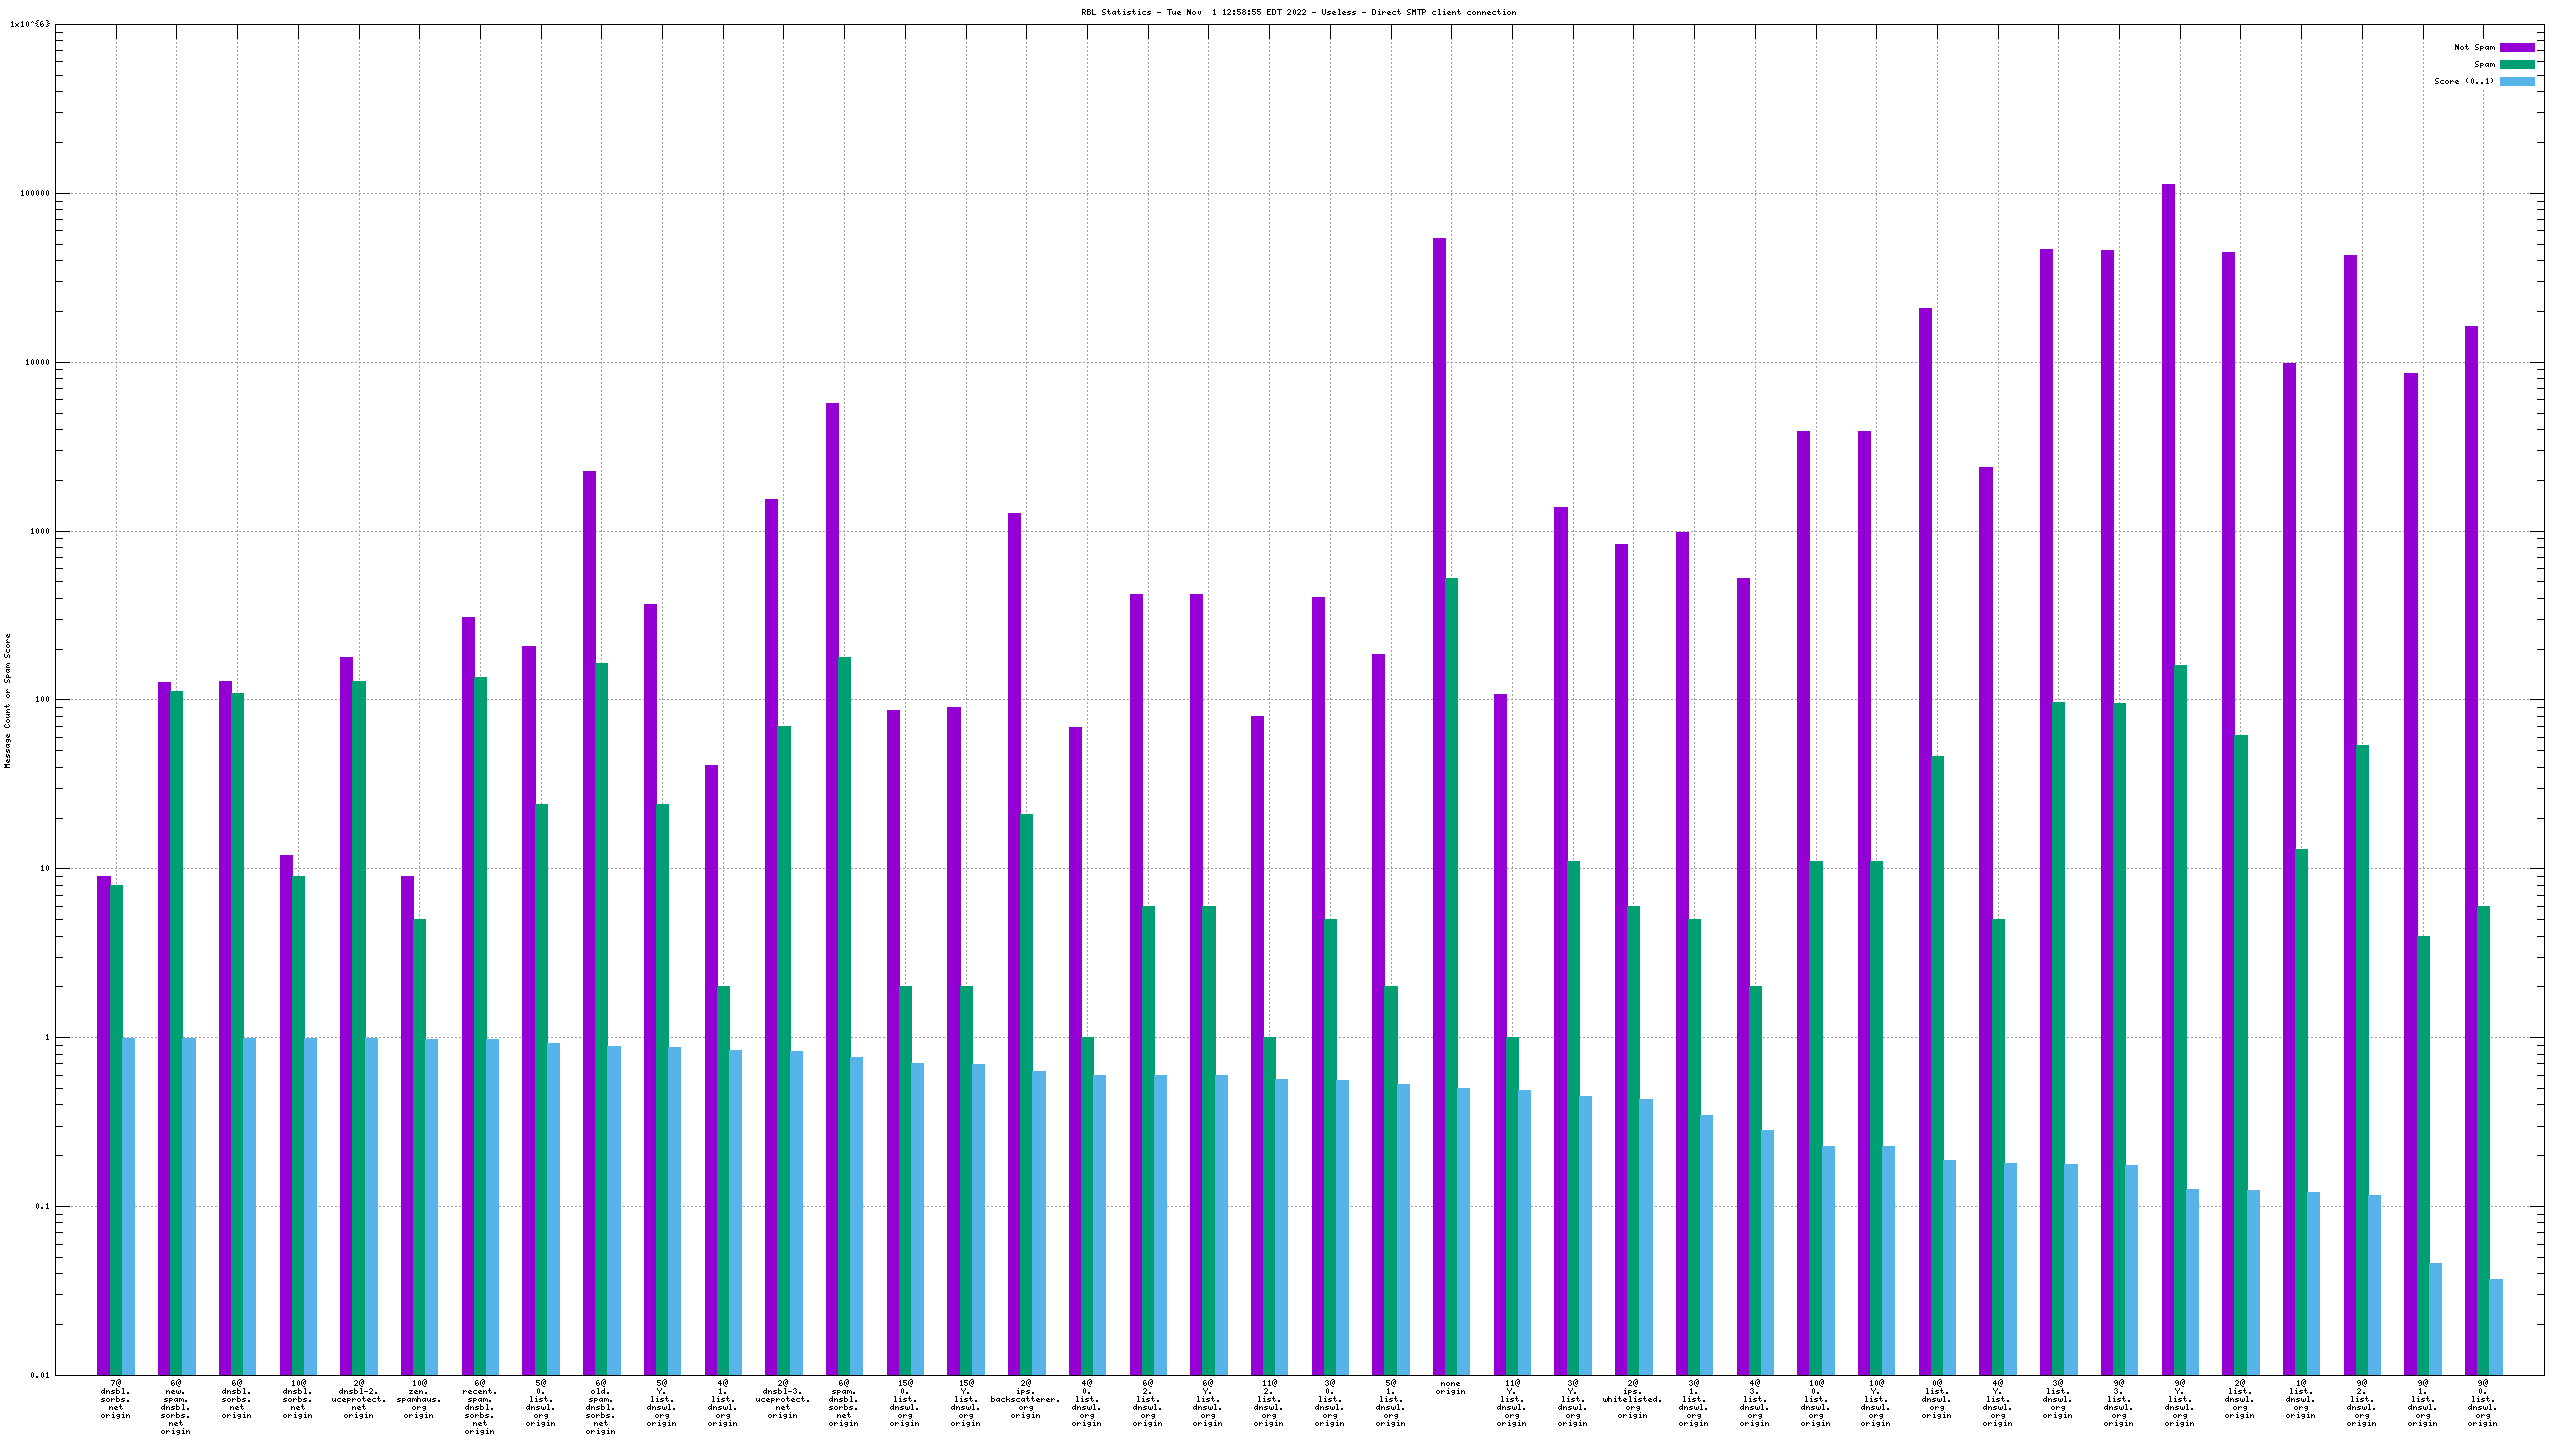This screenshot has height=1440, width=2560.
Task: Click the 'none origin' x-axis label
Action: click(1450, 1388)
